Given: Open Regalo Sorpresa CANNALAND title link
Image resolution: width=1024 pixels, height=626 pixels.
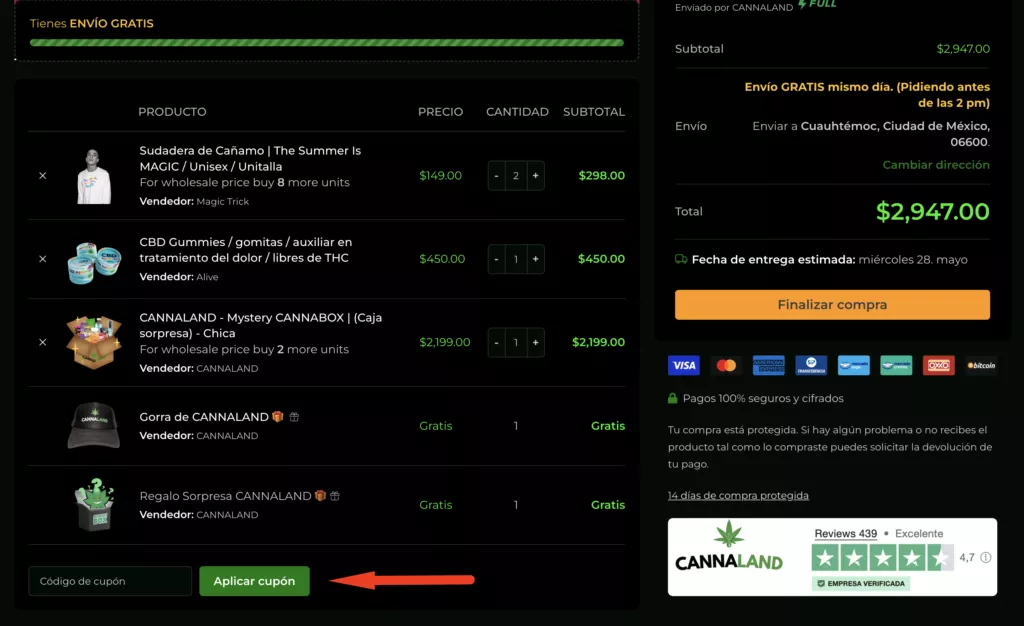Looking at the screenshot, I should pos(225,496).
